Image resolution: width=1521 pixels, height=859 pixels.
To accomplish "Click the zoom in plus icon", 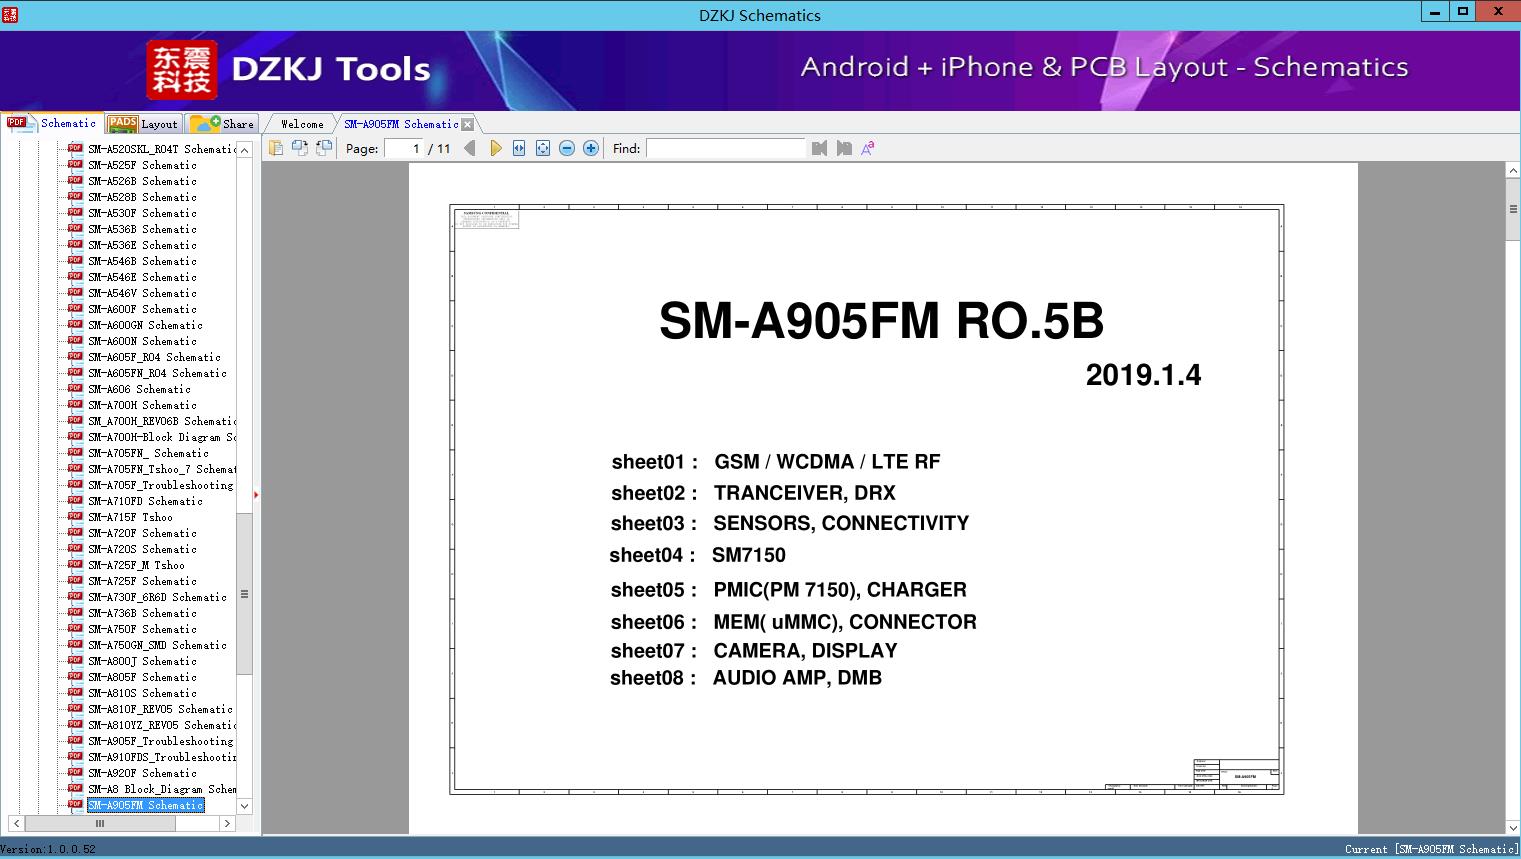I will click(x=591, y=148).
